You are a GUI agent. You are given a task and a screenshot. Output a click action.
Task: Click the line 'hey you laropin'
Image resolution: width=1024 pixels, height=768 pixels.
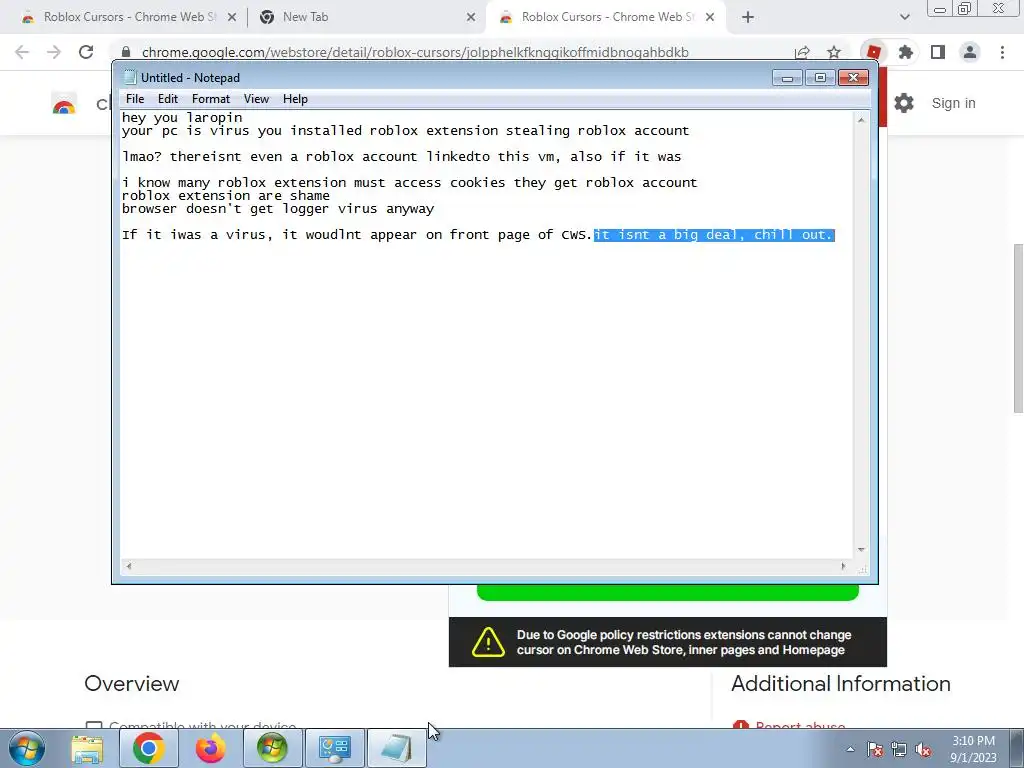pos(182,118)
